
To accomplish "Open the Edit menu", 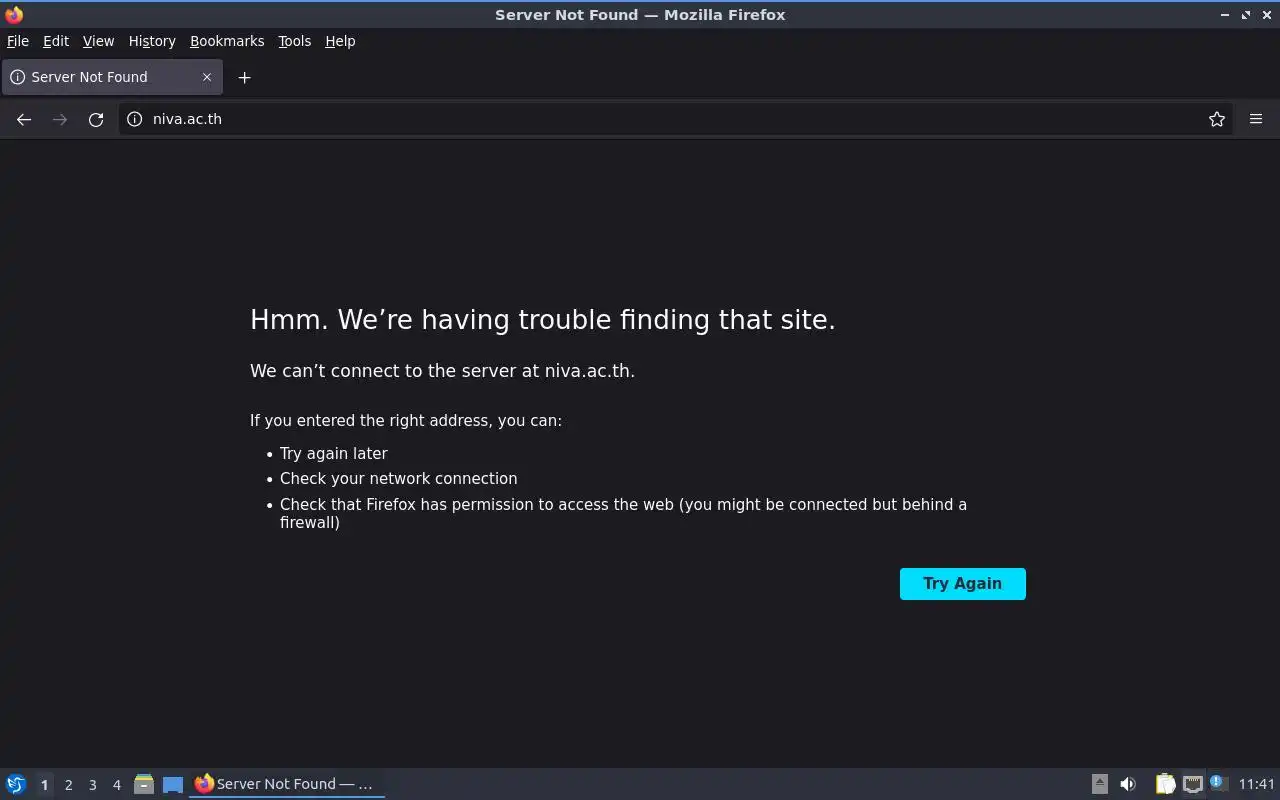I will pyautogui.click(x=56, y=41).
